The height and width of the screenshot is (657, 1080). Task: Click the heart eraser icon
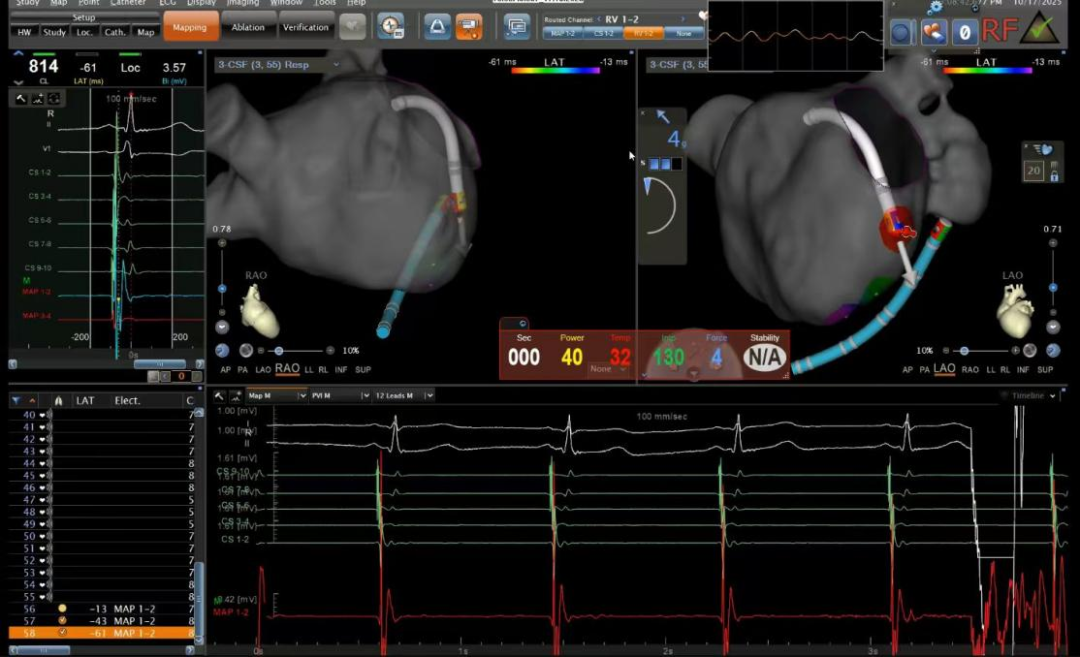(x=933, y=31)
